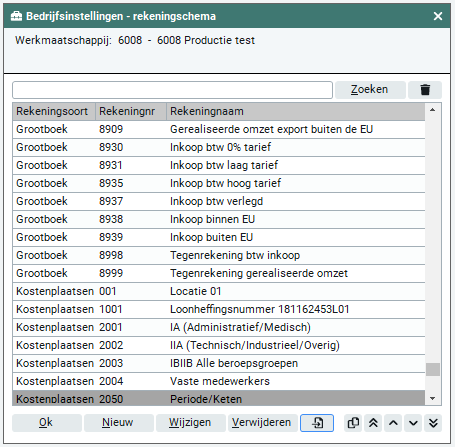Click the copy account icon
Viewport: 455px width, 447px height.
[353, 423]
